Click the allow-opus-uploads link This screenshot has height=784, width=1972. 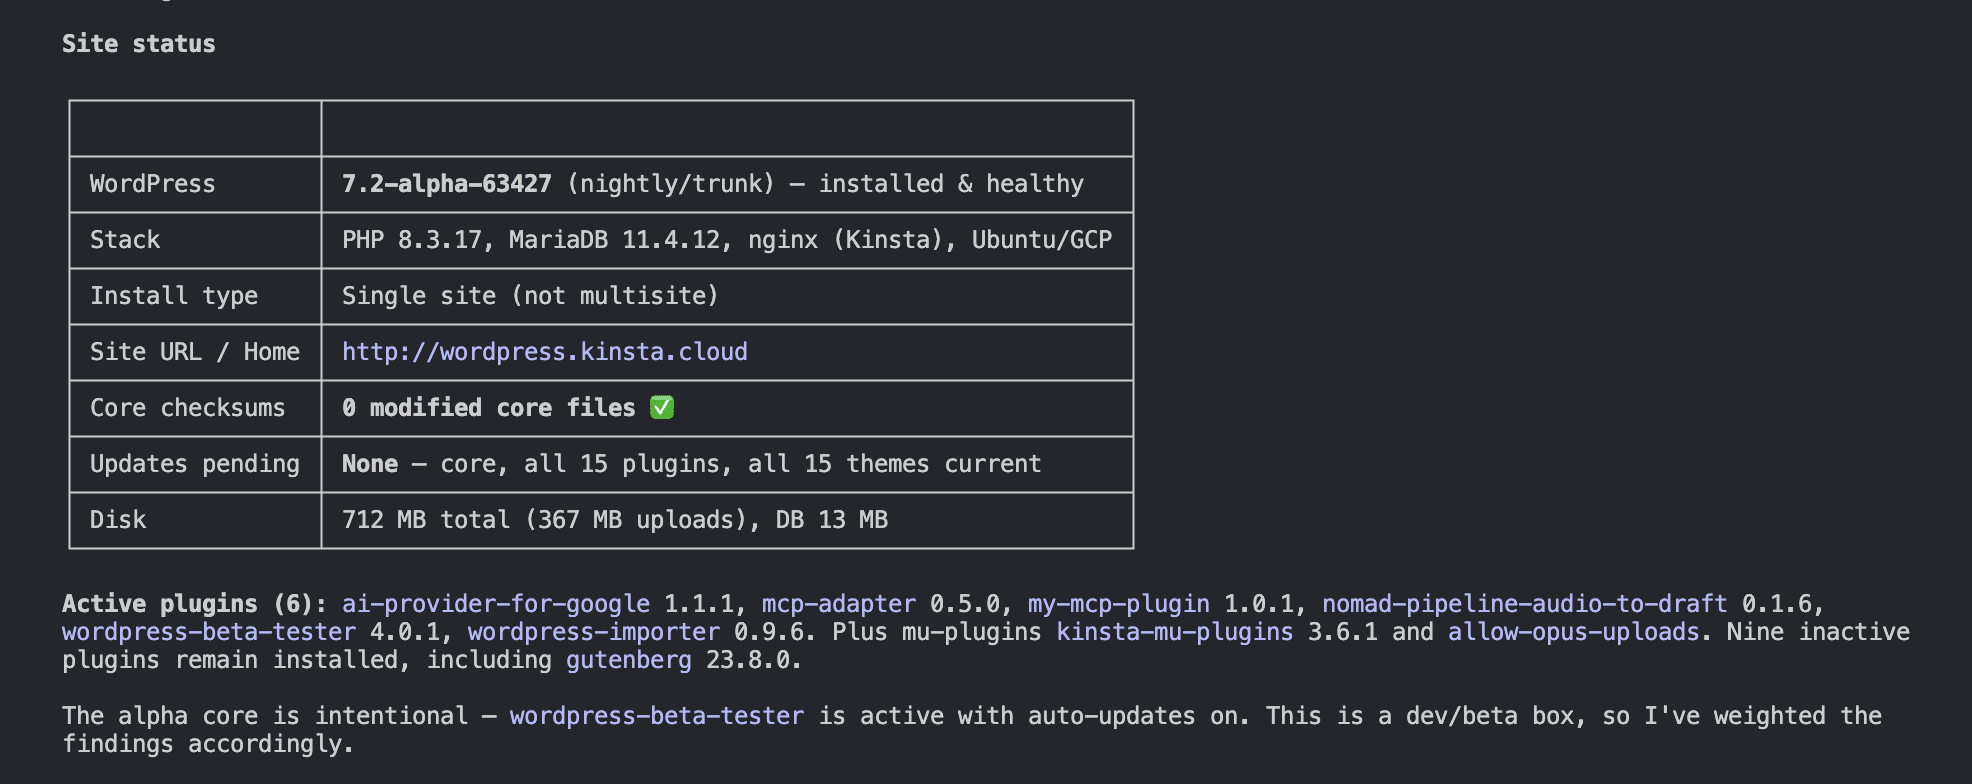click(1574, 632)
